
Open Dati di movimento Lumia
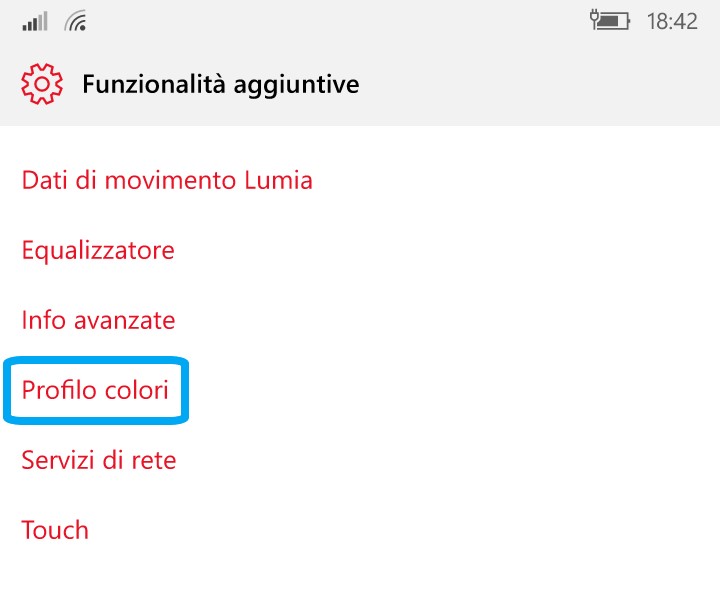pos(167,180)
